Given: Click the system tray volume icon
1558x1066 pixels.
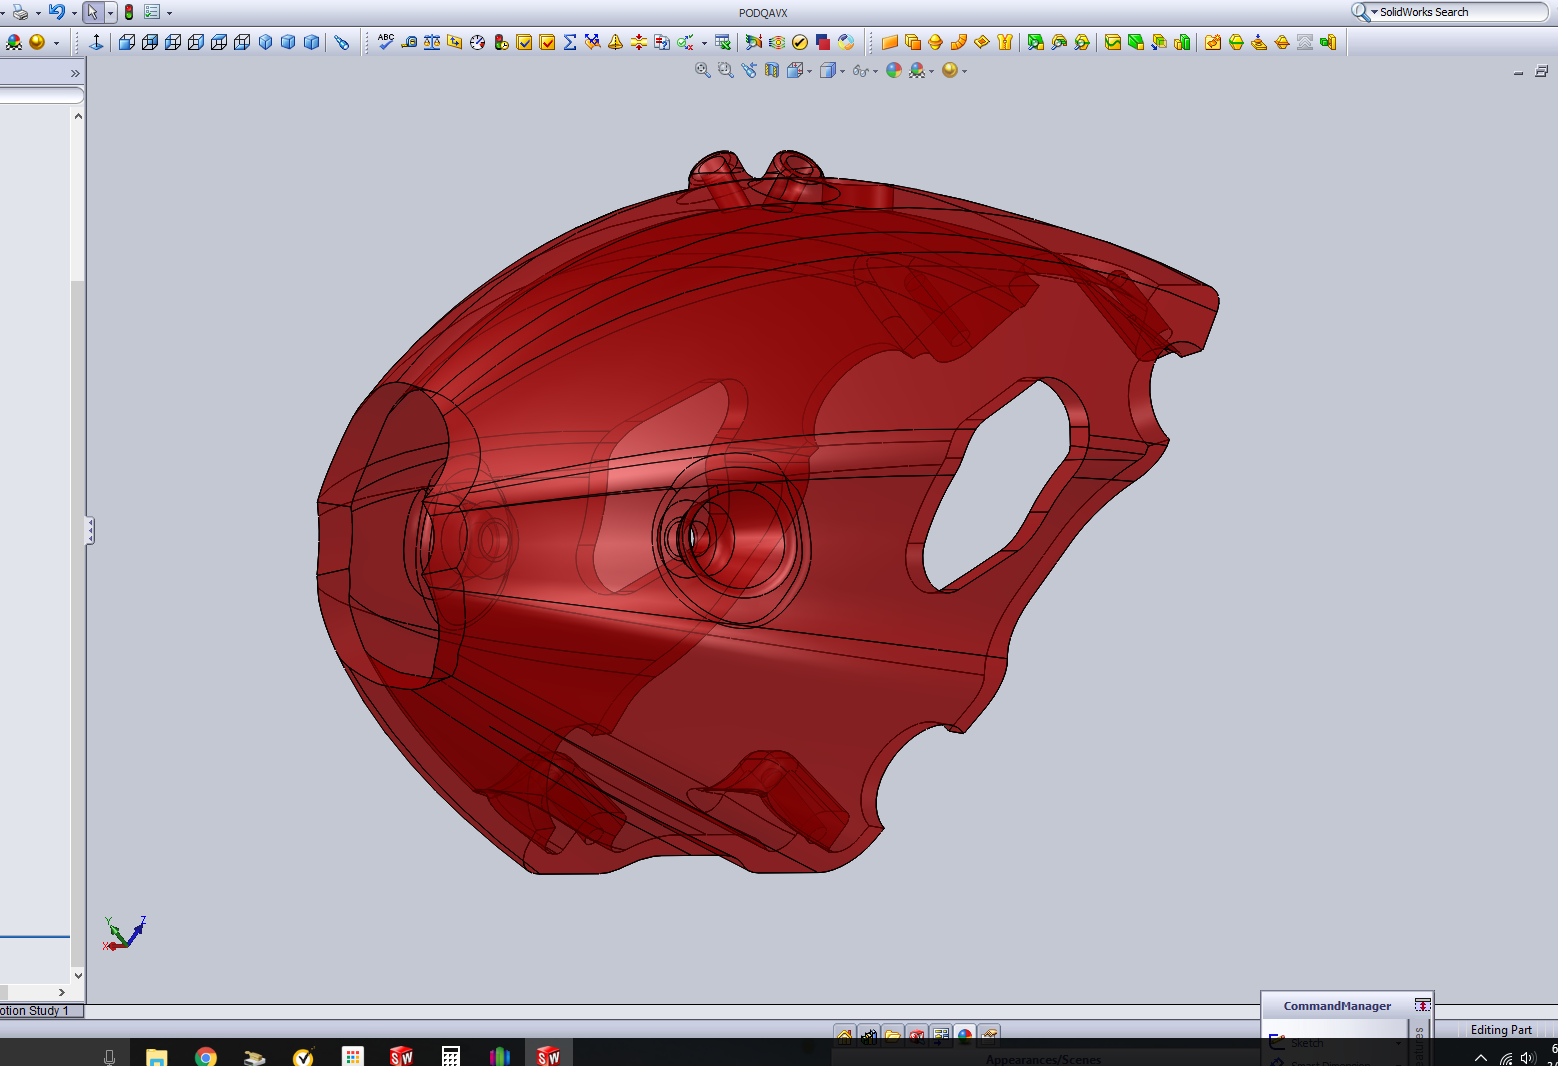Looking at the screenshot, I should point(1527,1058).
